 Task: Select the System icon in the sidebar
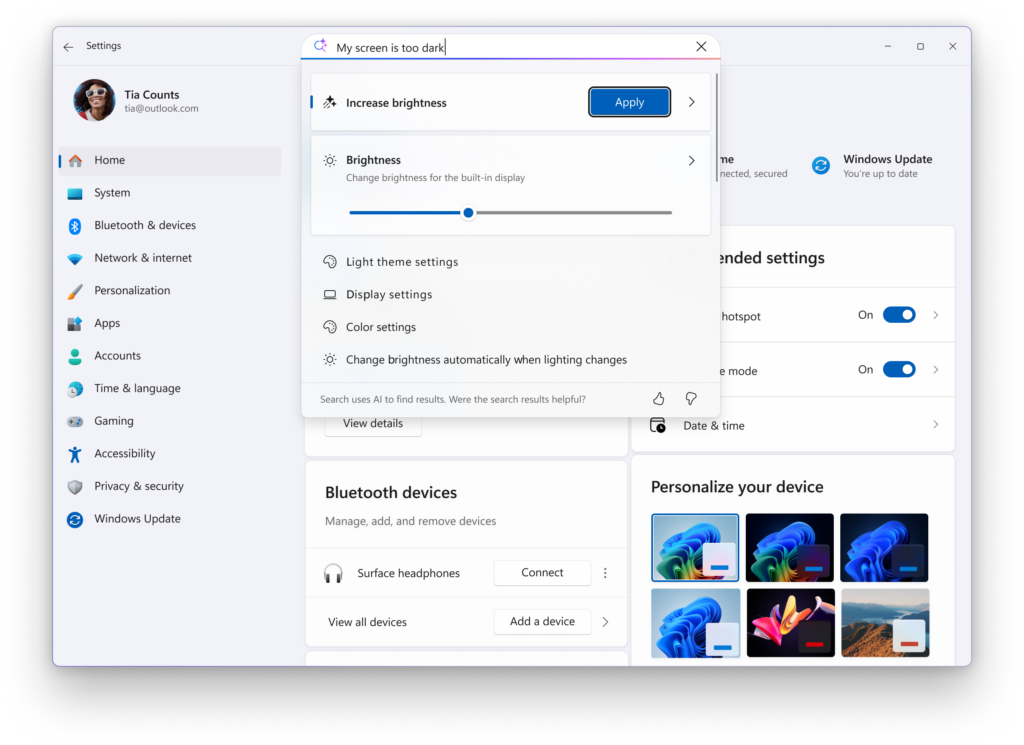pos(75,192)
